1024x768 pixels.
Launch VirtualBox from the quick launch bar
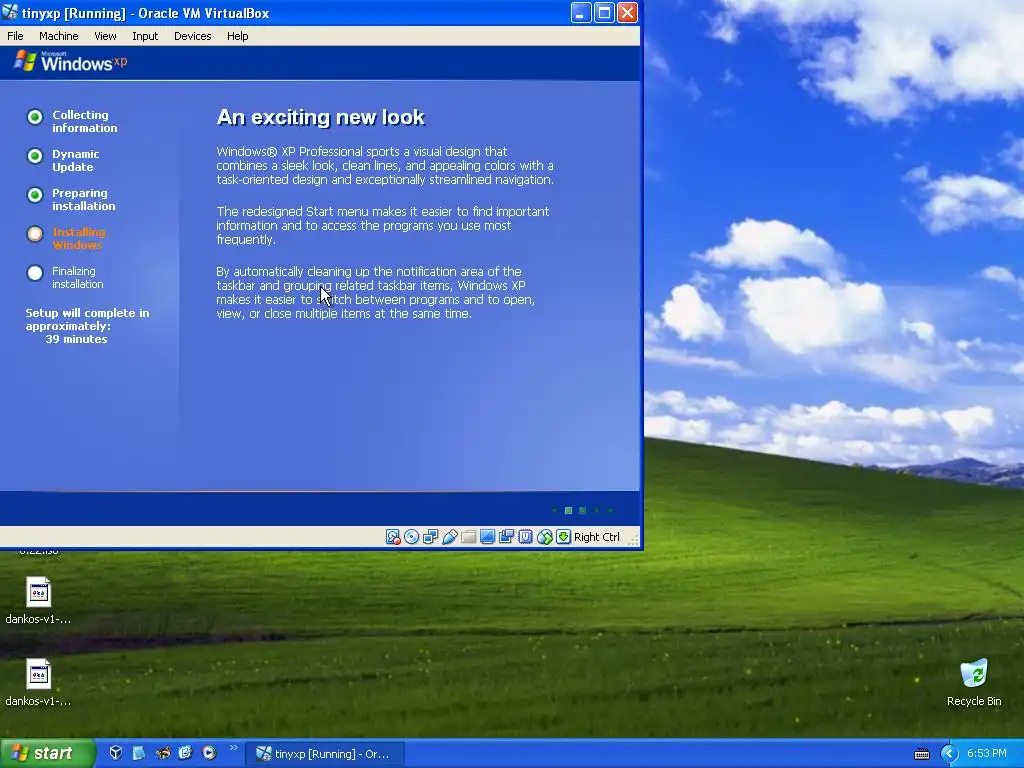point(116,753)
